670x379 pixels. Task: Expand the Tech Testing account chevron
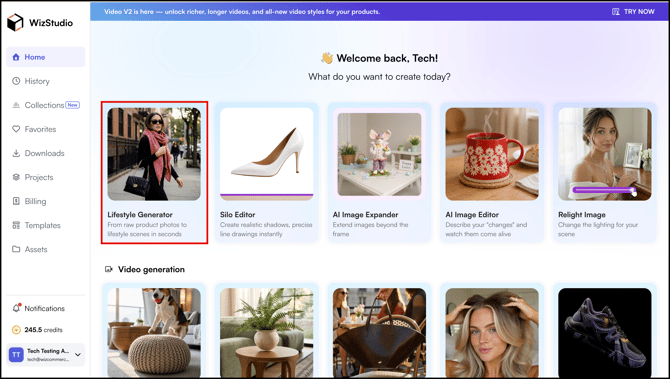pyautogui.click(x=78, y=355)
